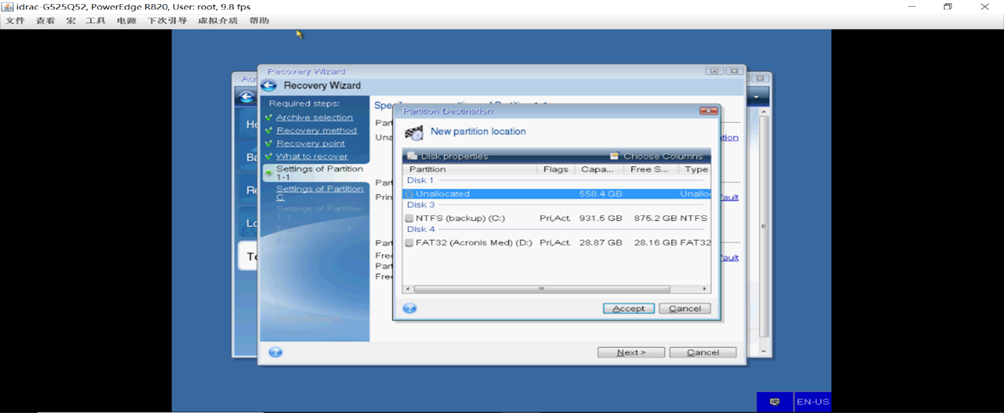The image size is (1004, 413).
Task: Click the 558.4 GB capacity value
Action: 601,194
